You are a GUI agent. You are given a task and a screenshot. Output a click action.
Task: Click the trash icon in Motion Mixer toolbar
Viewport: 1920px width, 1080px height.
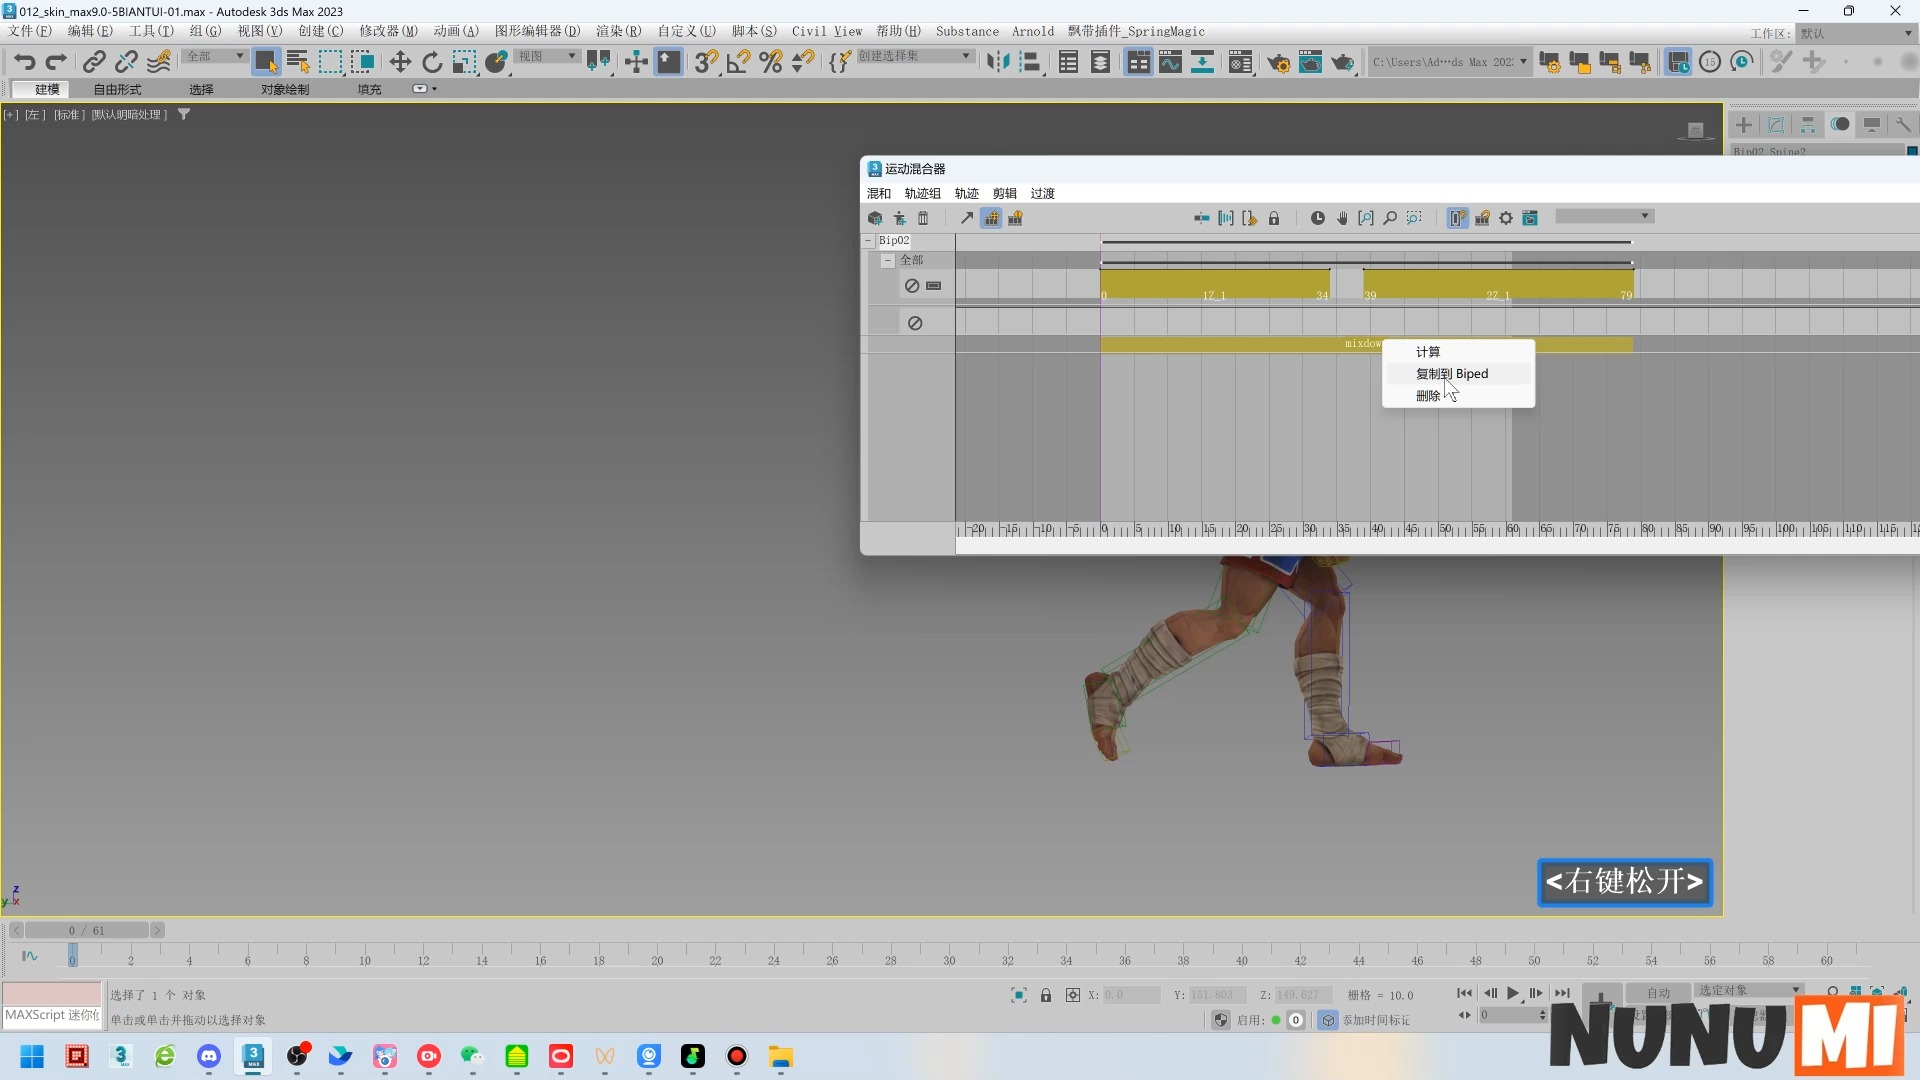[x=923, y=218]
